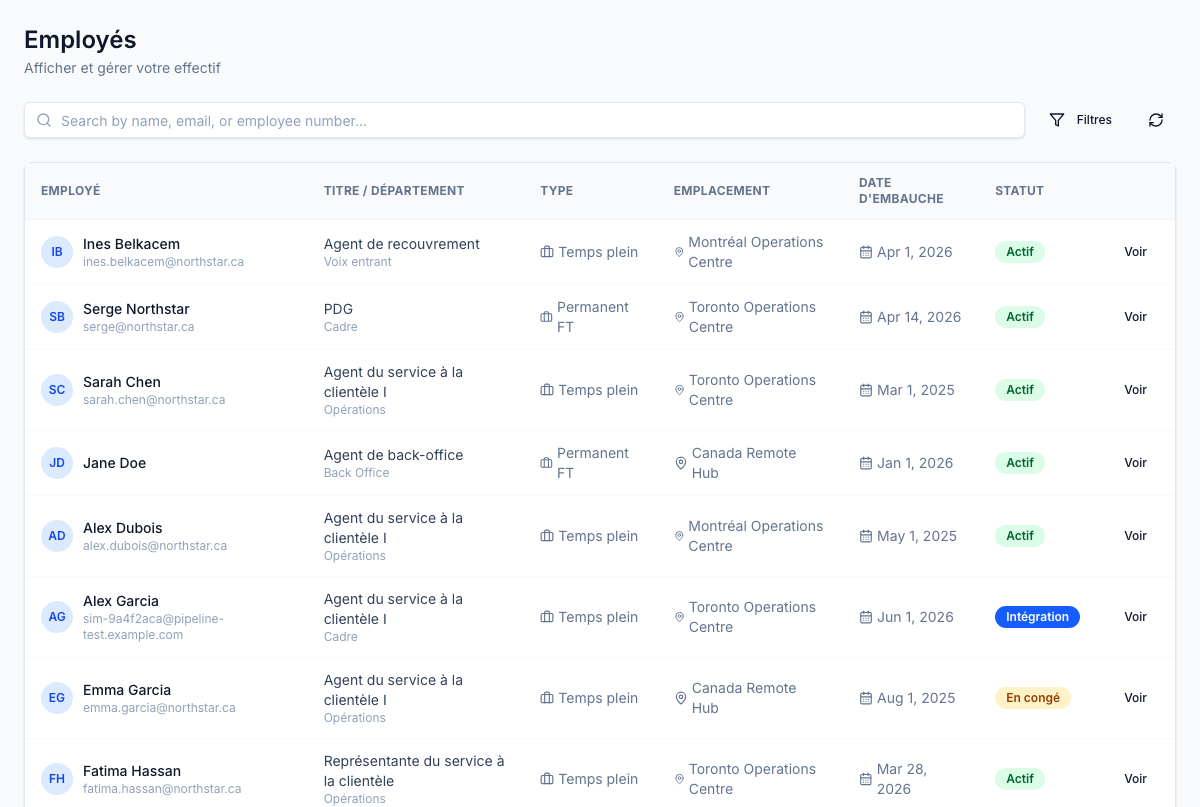Click location pin in Alex Garcia row
This screenshot has height=807, width=1200.
point(679,617)
